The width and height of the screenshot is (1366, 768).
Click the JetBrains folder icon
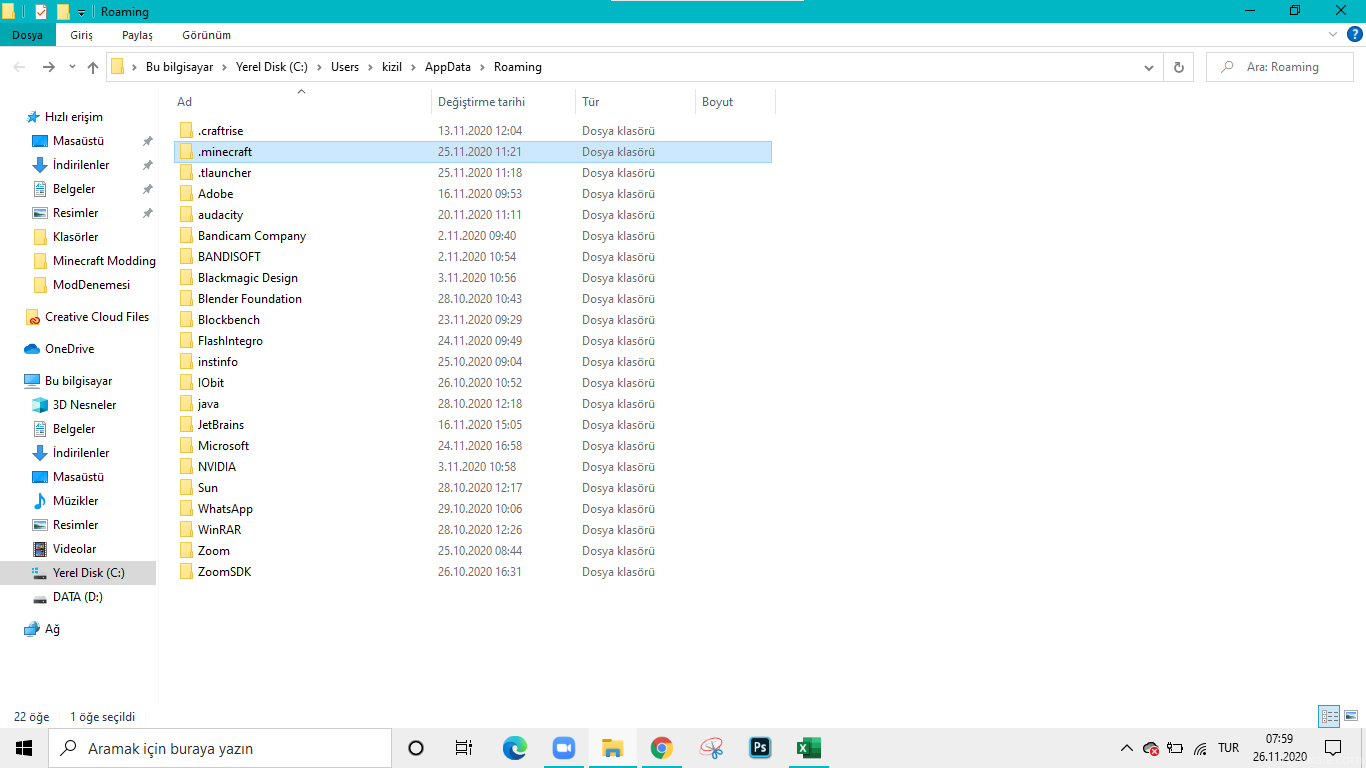186,425
